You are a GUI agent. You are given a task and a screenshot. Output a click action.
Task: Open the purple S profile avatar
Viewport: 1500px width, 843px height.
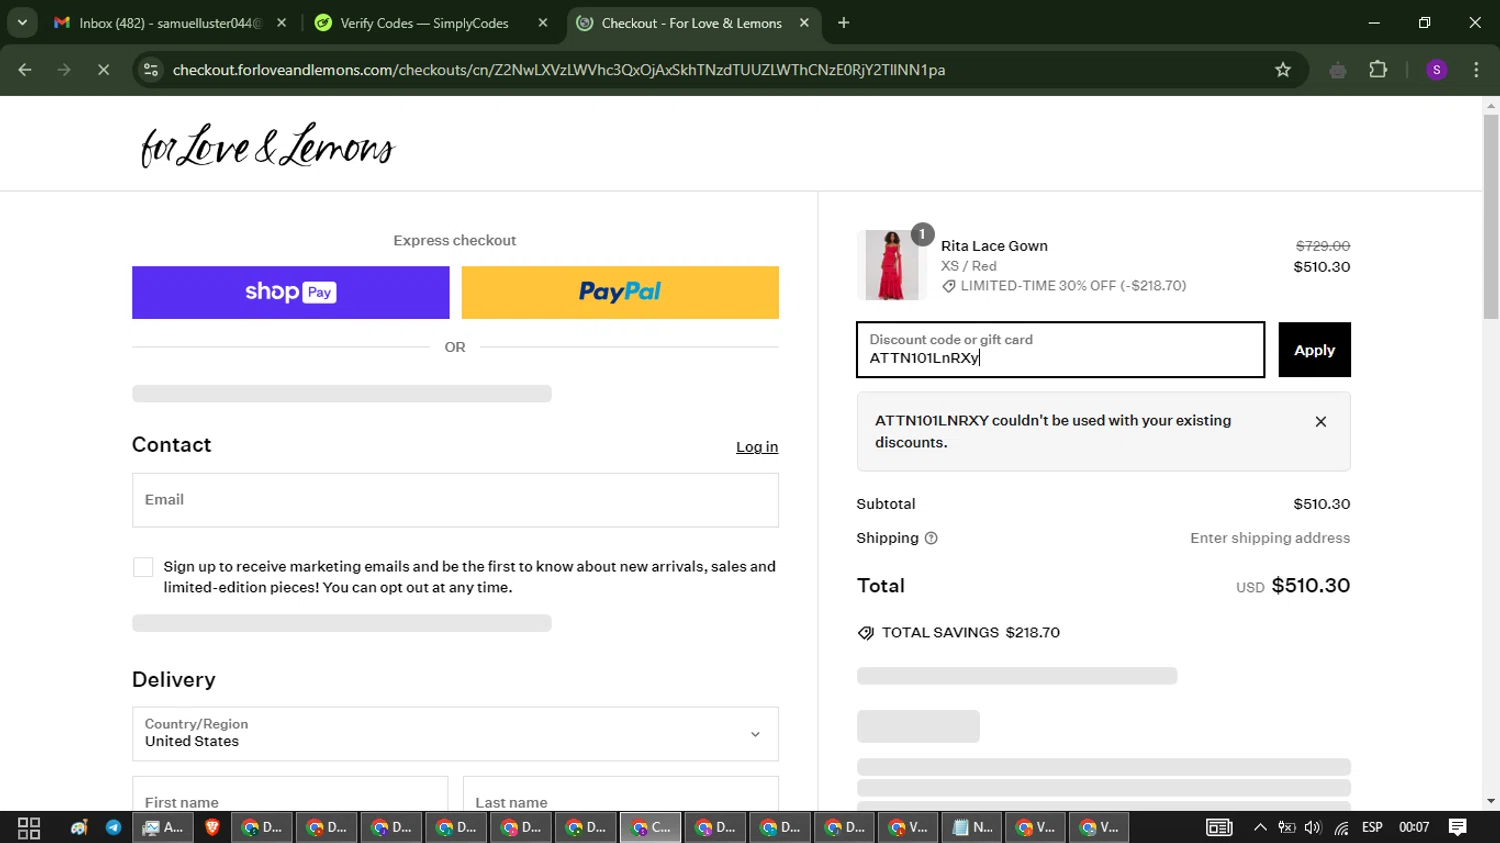[1437, 70]
